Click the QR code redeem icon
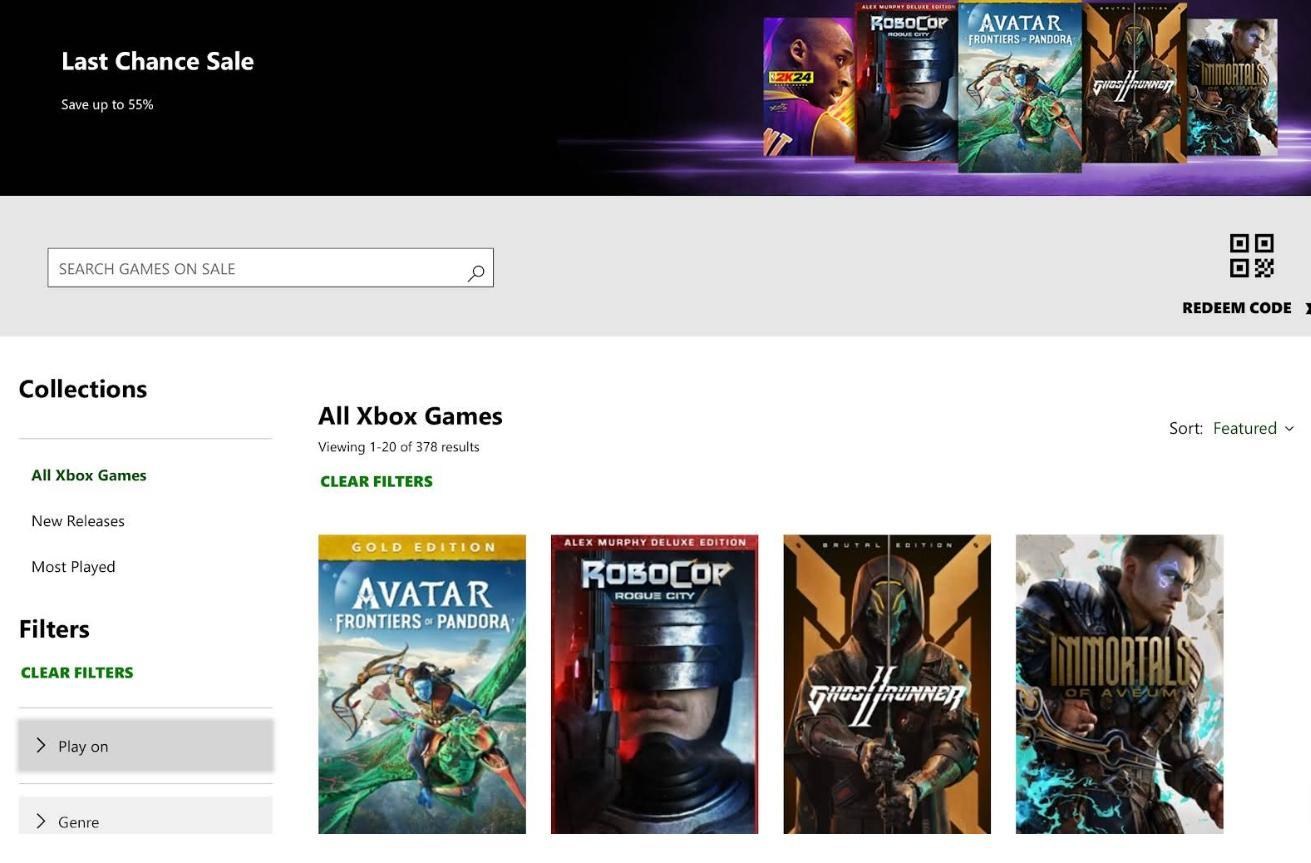1311x863 pixels. (1251, 256)
